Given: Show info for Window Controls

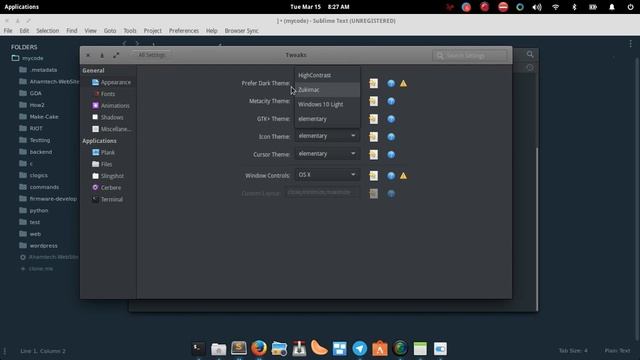Looking at the screenshot, I should pos(391,176).
